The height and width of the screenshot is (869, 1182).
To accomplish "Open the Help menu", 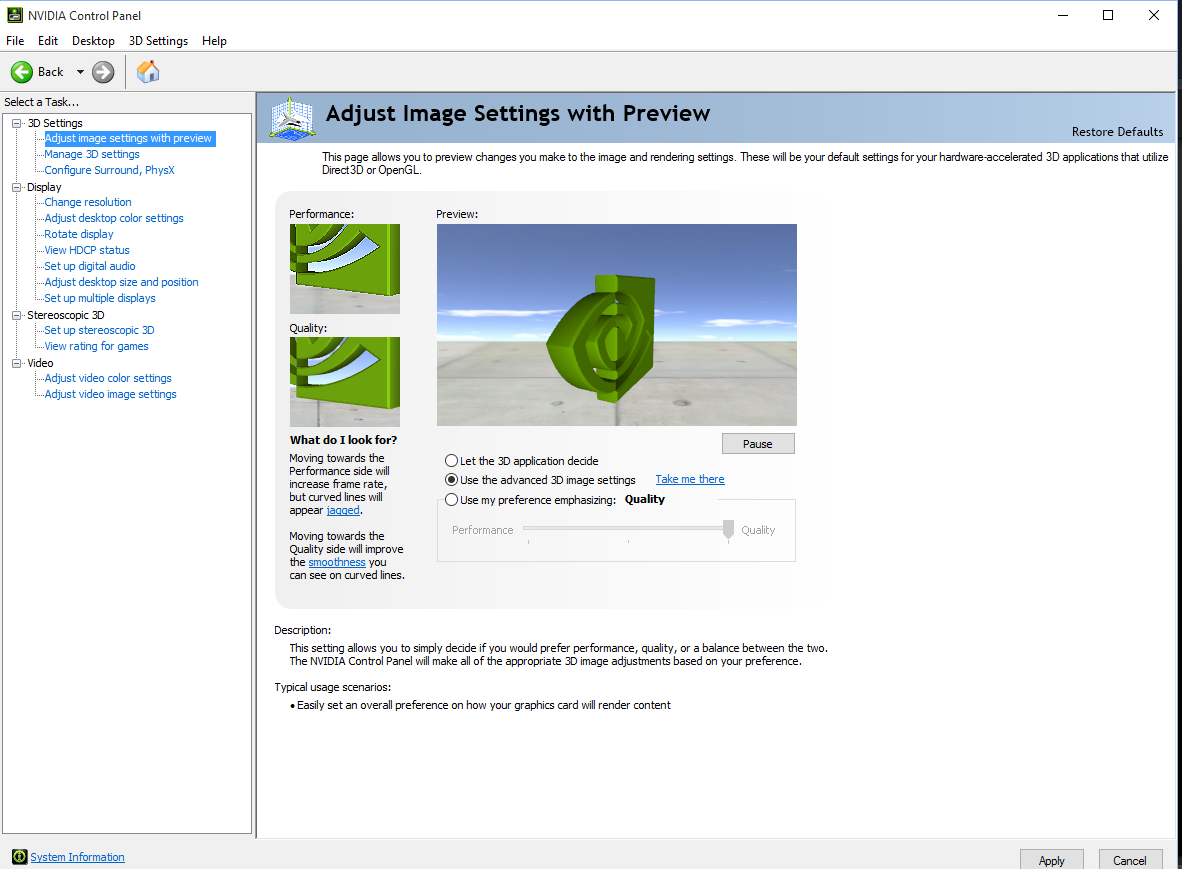I will pos(214,41).
